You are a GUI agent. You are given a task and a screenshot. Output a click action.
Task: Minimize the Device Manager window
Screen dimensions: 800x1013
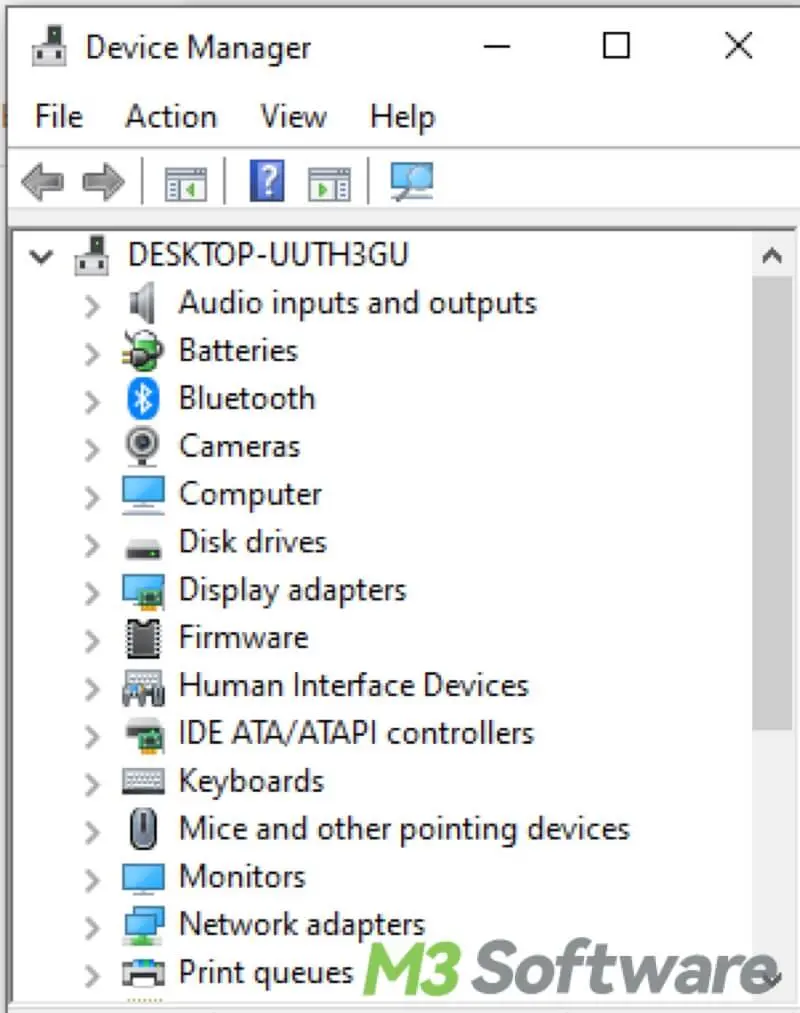496,47
